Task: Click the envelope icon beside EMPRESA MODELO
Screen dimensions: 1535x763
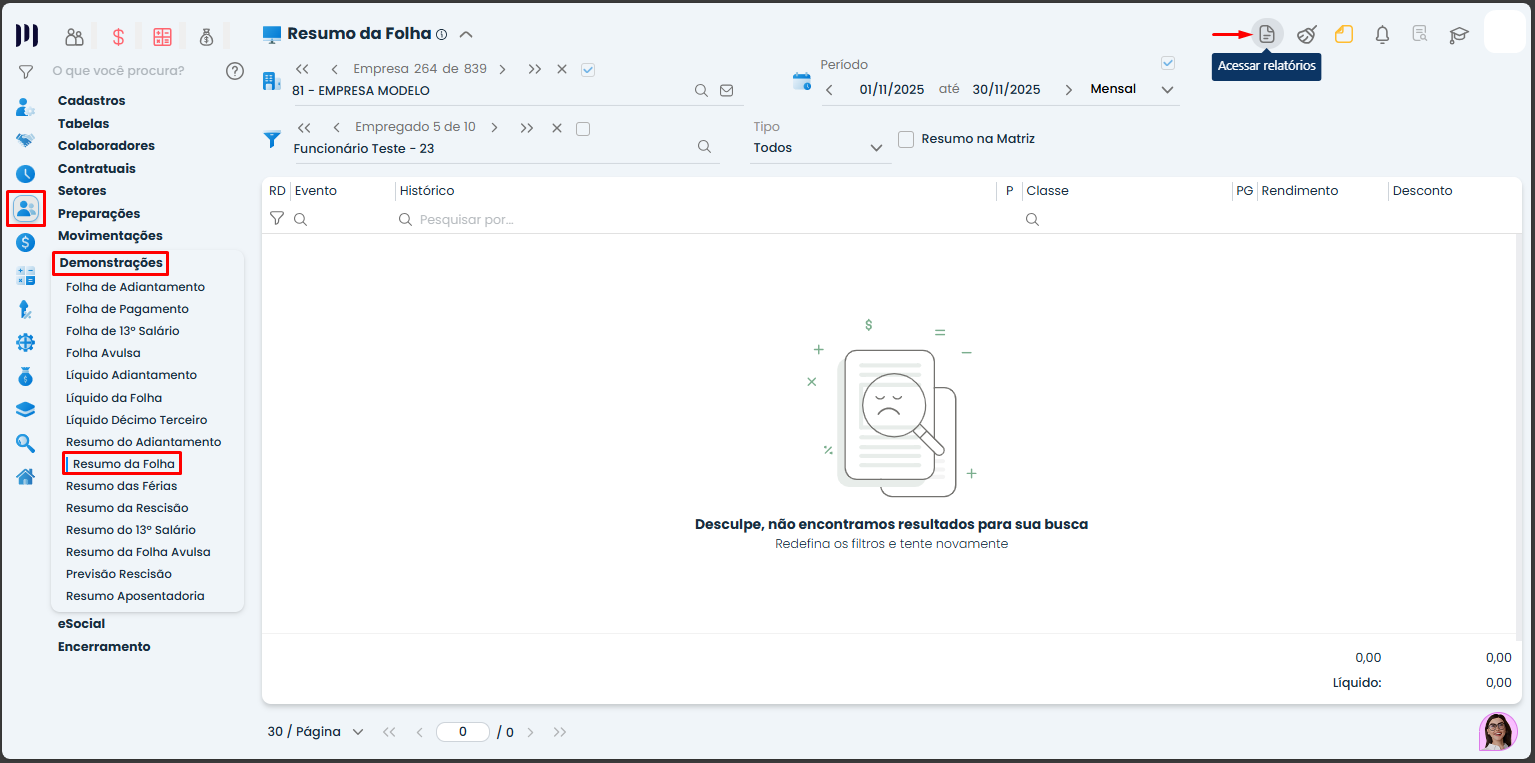Action: (727, 91)
